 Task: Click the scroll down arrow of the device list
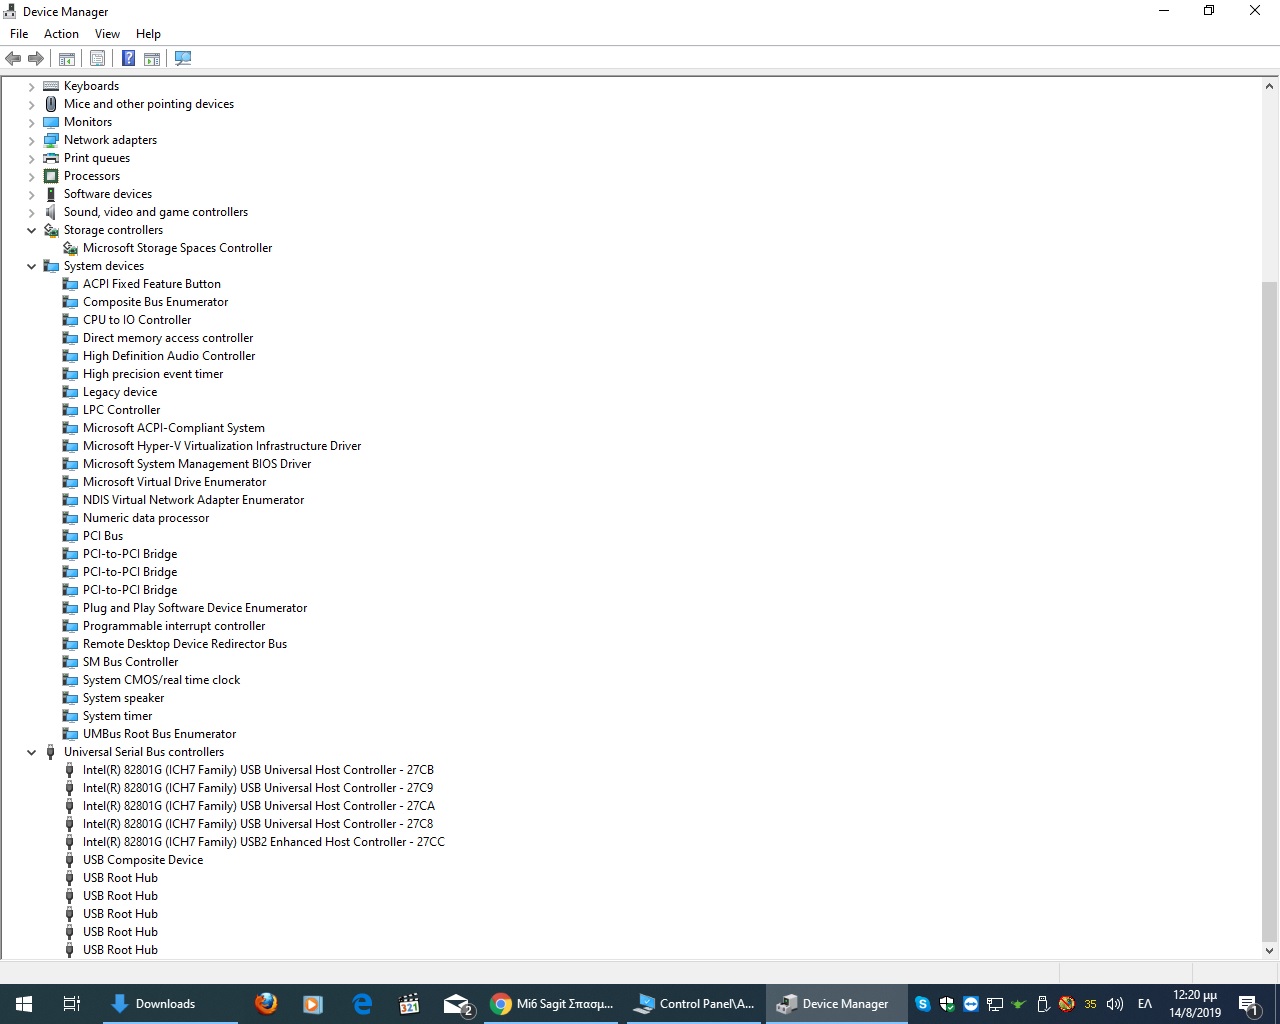pos(1270,951)
